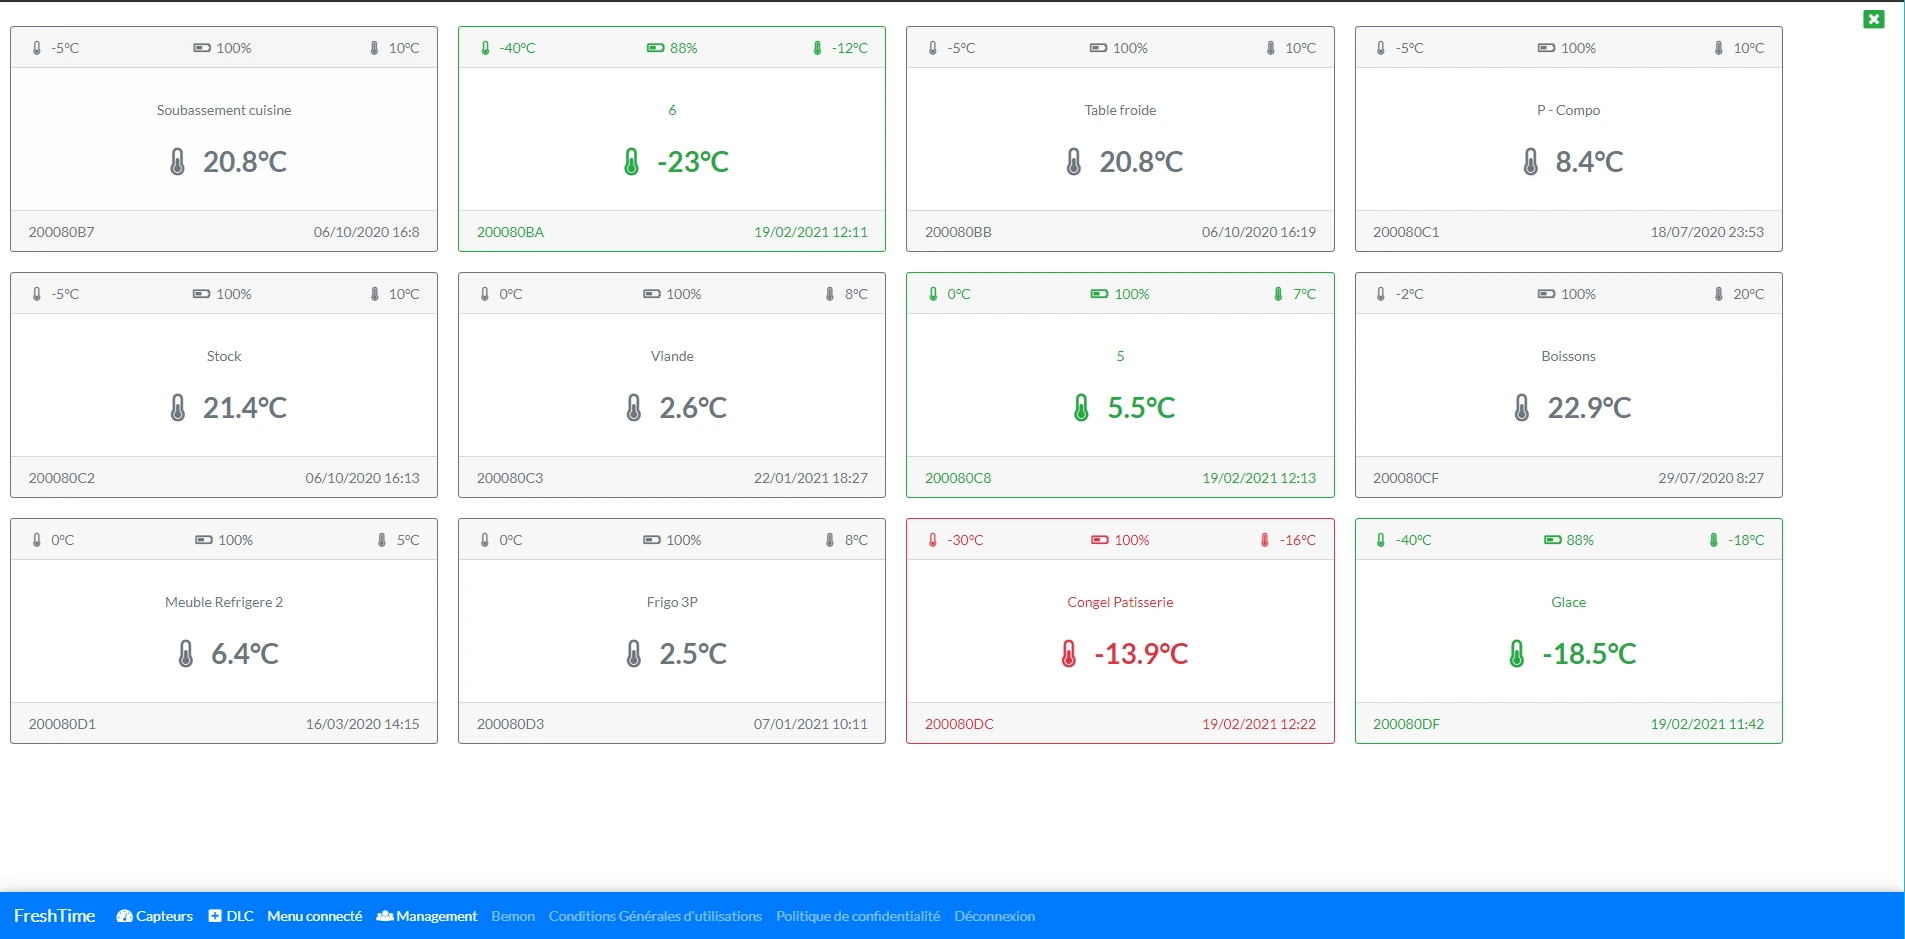Screen dimensions: 1905x939
Task: Click battery icon in Table froide card header
Action: tap(1098, 47)
